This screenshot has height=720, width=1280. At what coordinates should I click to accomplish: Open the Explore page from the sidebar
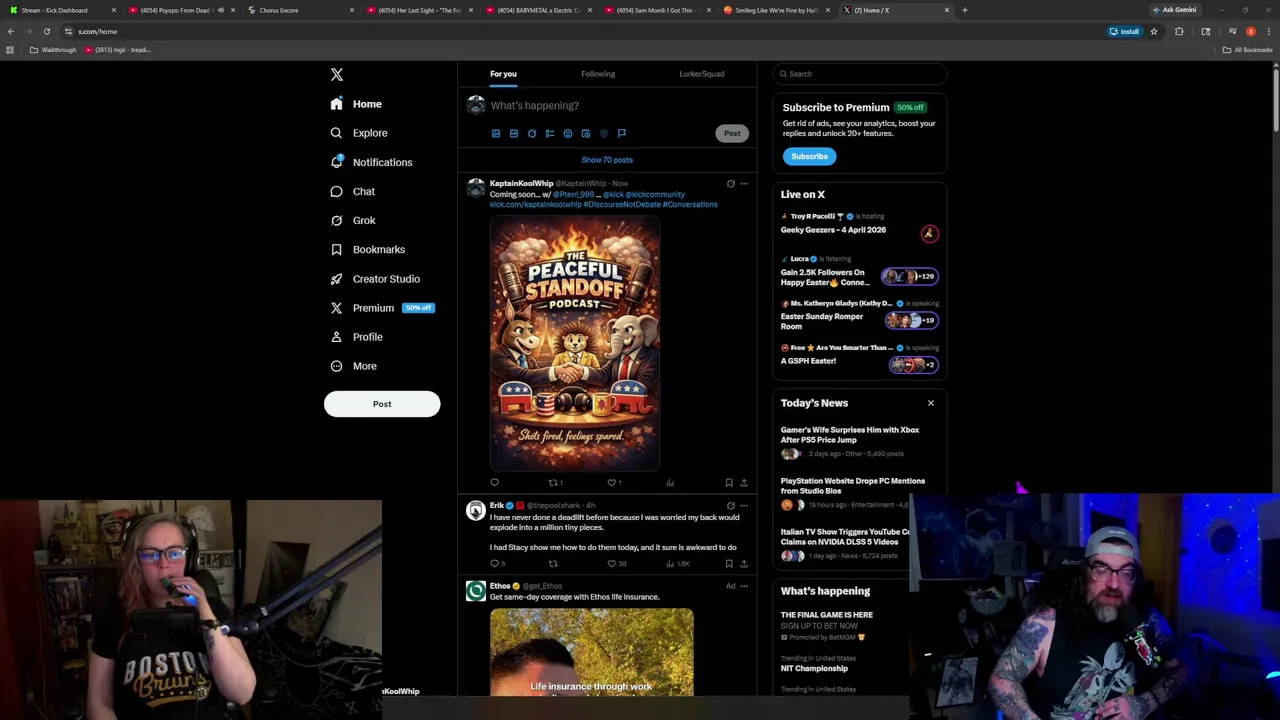tap(359, 133)
